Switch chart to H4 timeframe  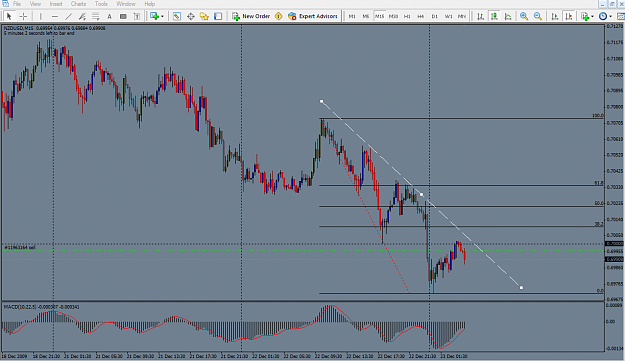pos(421,16)
